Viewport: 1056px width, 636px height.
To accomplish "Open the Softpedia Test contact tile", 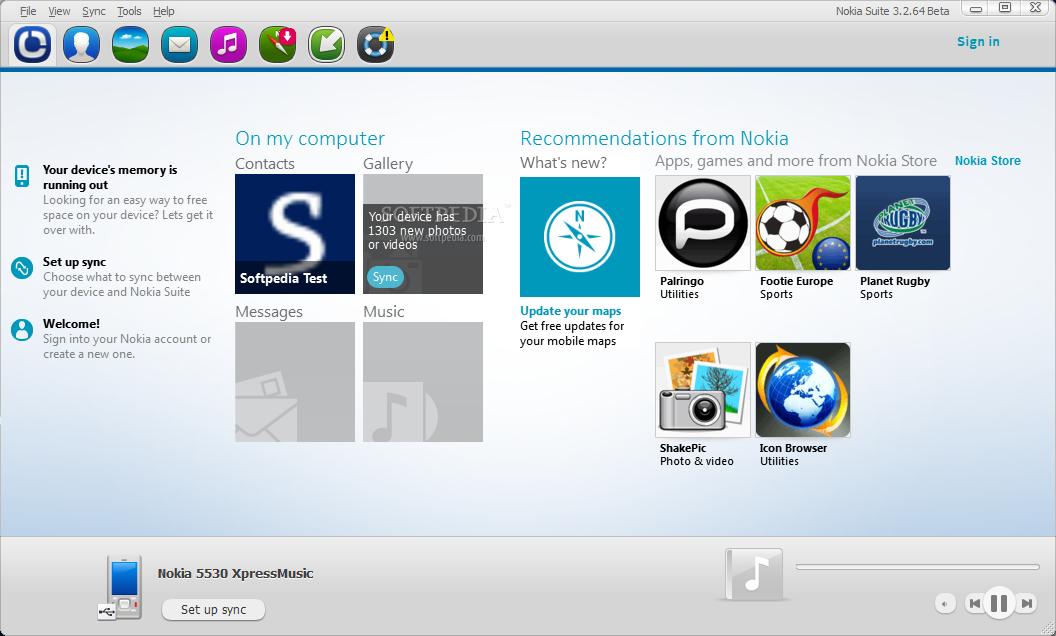I will 295,234.
